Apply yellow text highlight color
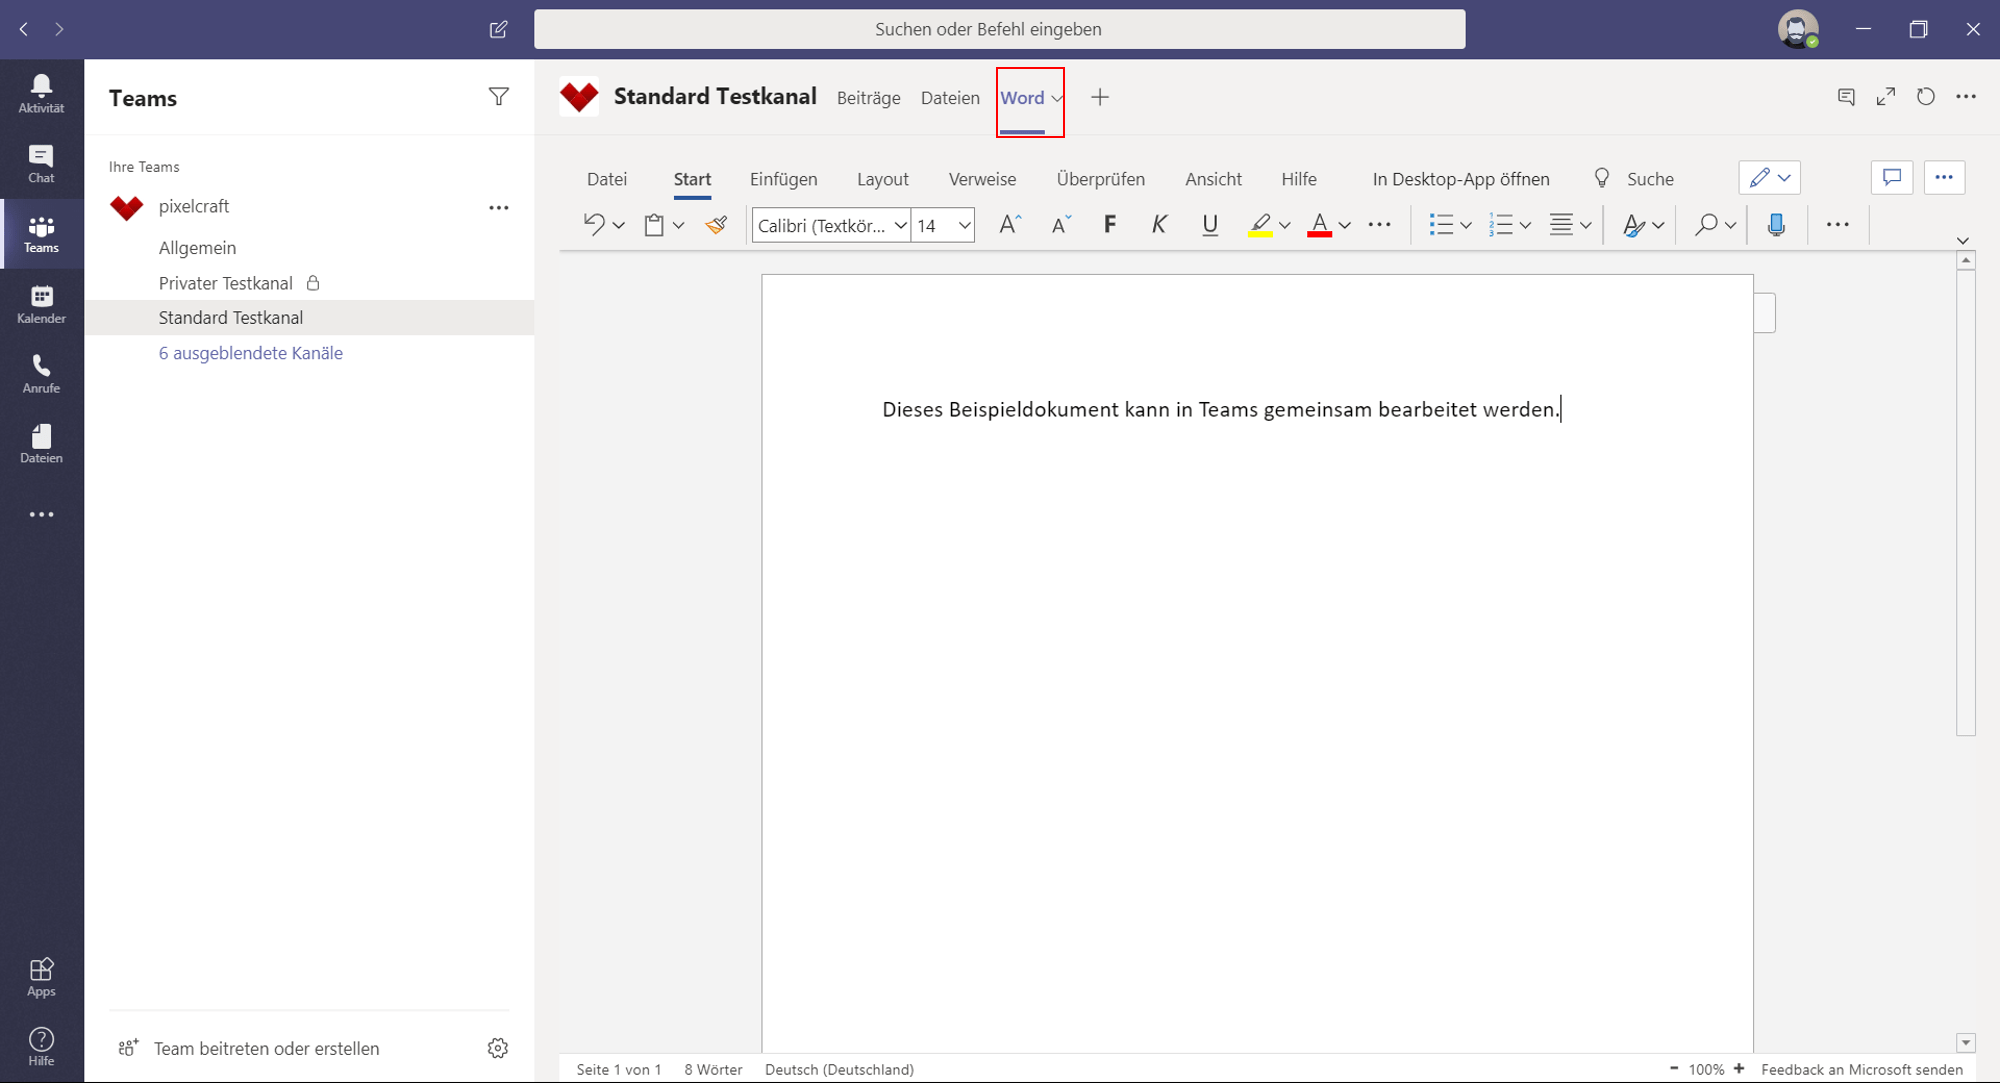Viewport: 2000px width, 1083px height. click(x=1260, y=225)
